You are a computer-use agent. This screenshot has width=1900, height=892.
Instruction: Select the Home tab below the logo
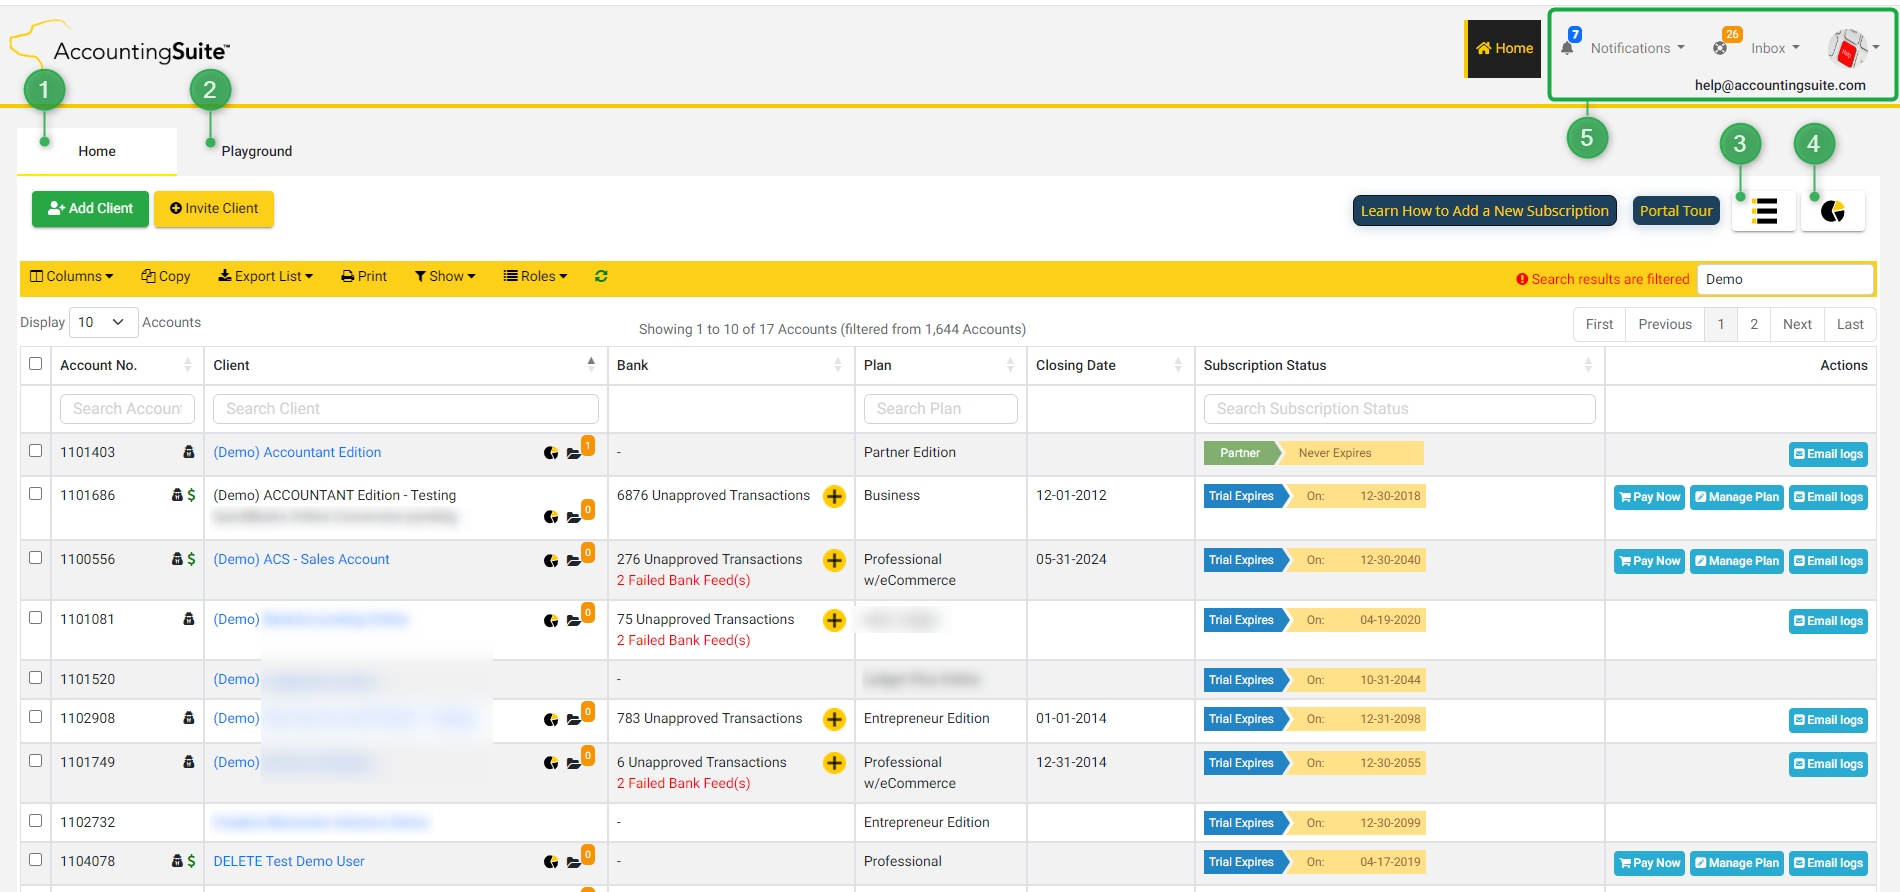coord(97,151)
